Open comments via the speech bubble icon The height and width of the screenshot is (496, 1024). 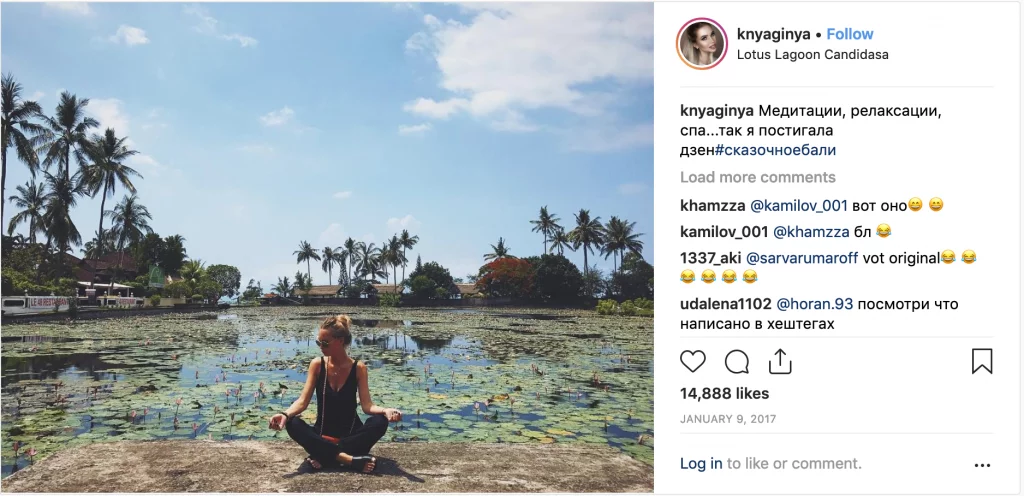coord(737,361)
